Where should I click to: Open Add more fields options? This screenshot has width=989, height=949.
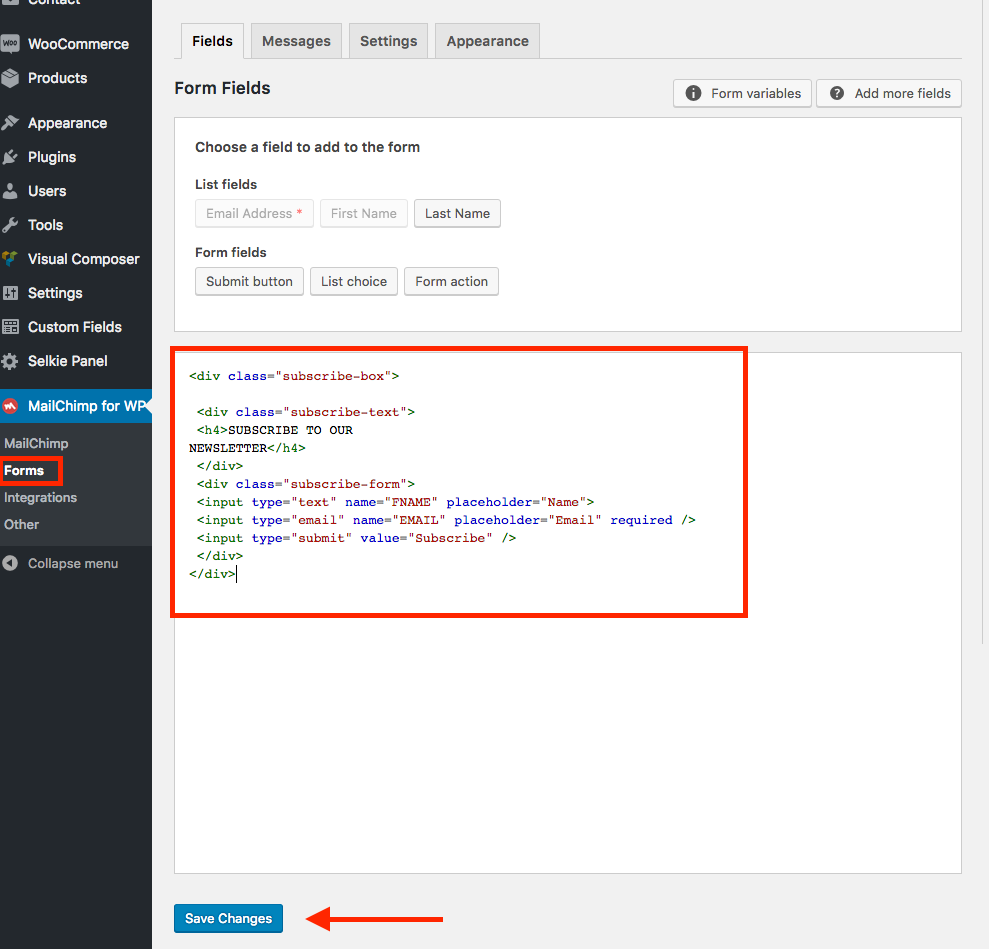tap(888, 93)
